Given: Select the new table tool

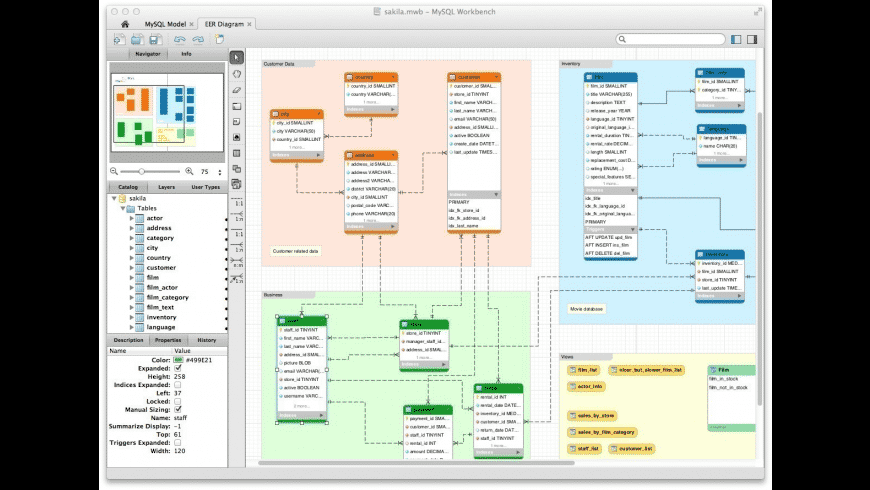Looking at the screenshot, I should point(237,153).
